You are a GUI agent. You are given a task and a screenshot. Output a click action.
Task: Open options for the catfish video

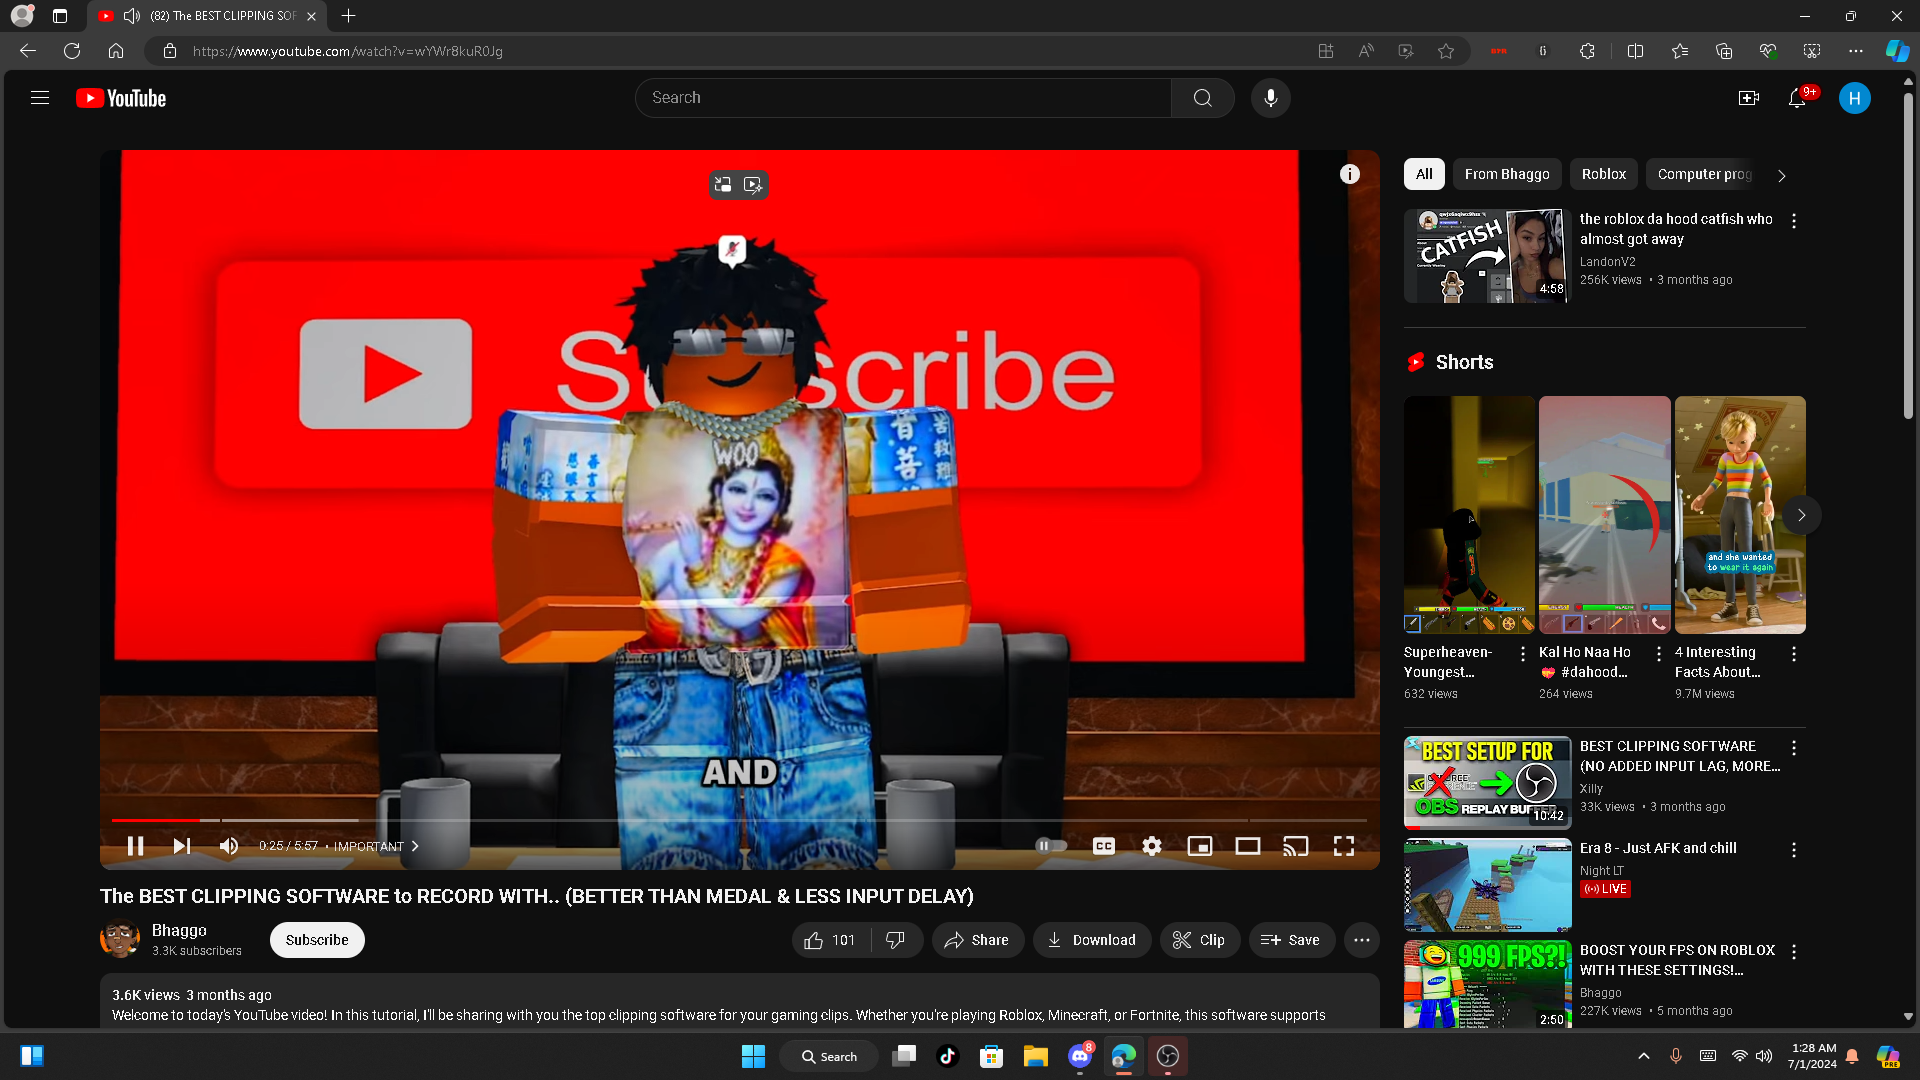tap(1794, 221)
